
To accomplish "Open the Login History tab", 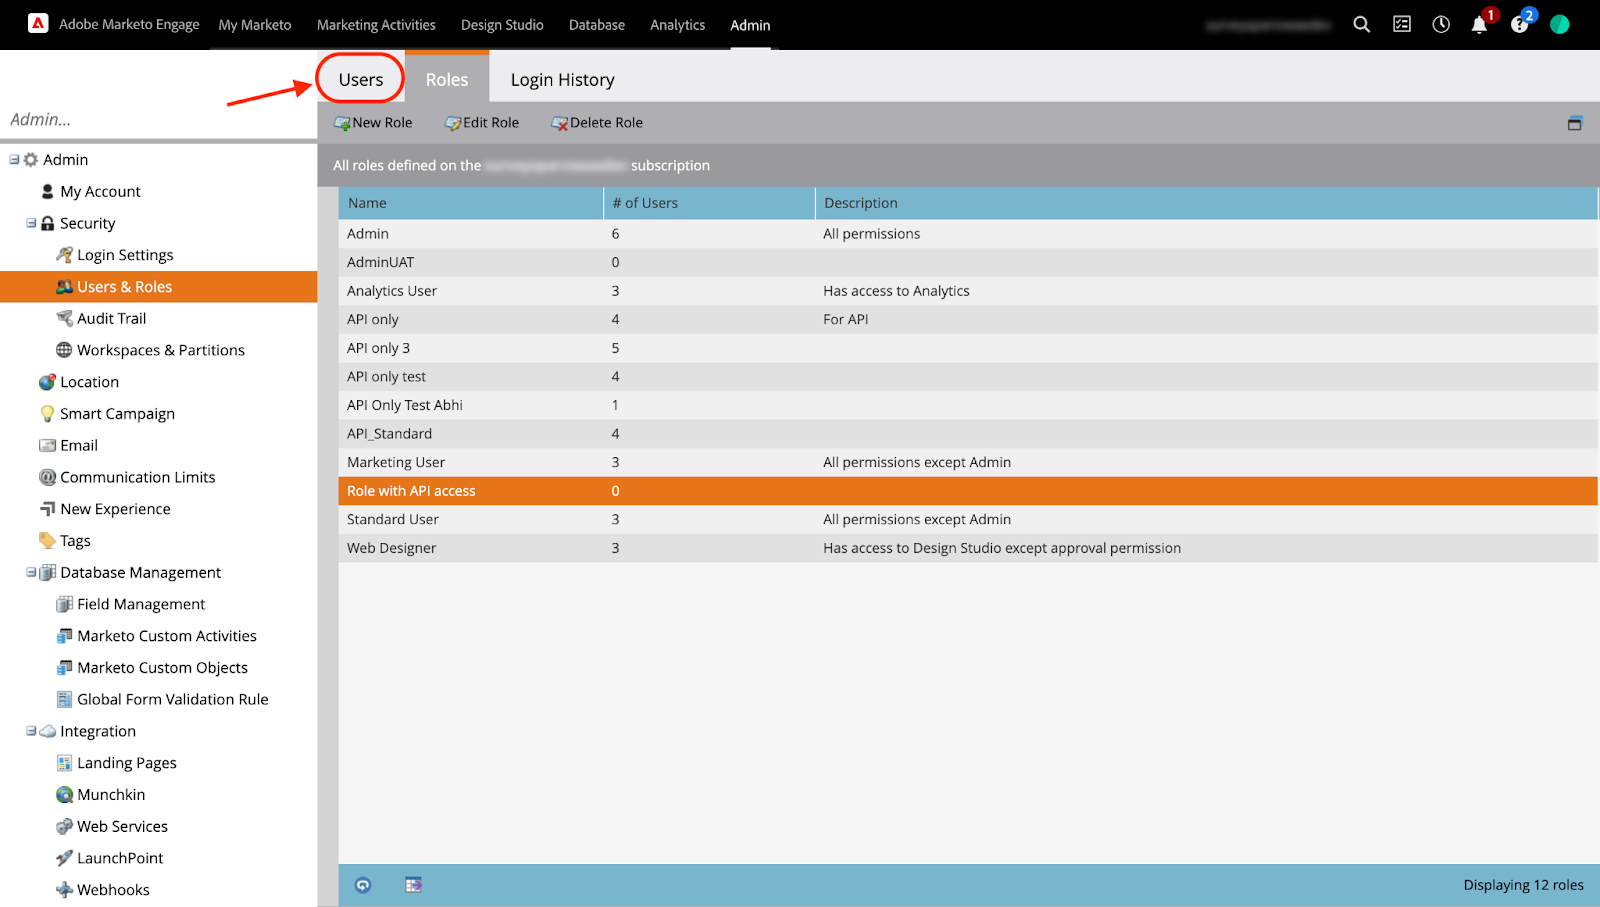I will (x=562, y=80).
